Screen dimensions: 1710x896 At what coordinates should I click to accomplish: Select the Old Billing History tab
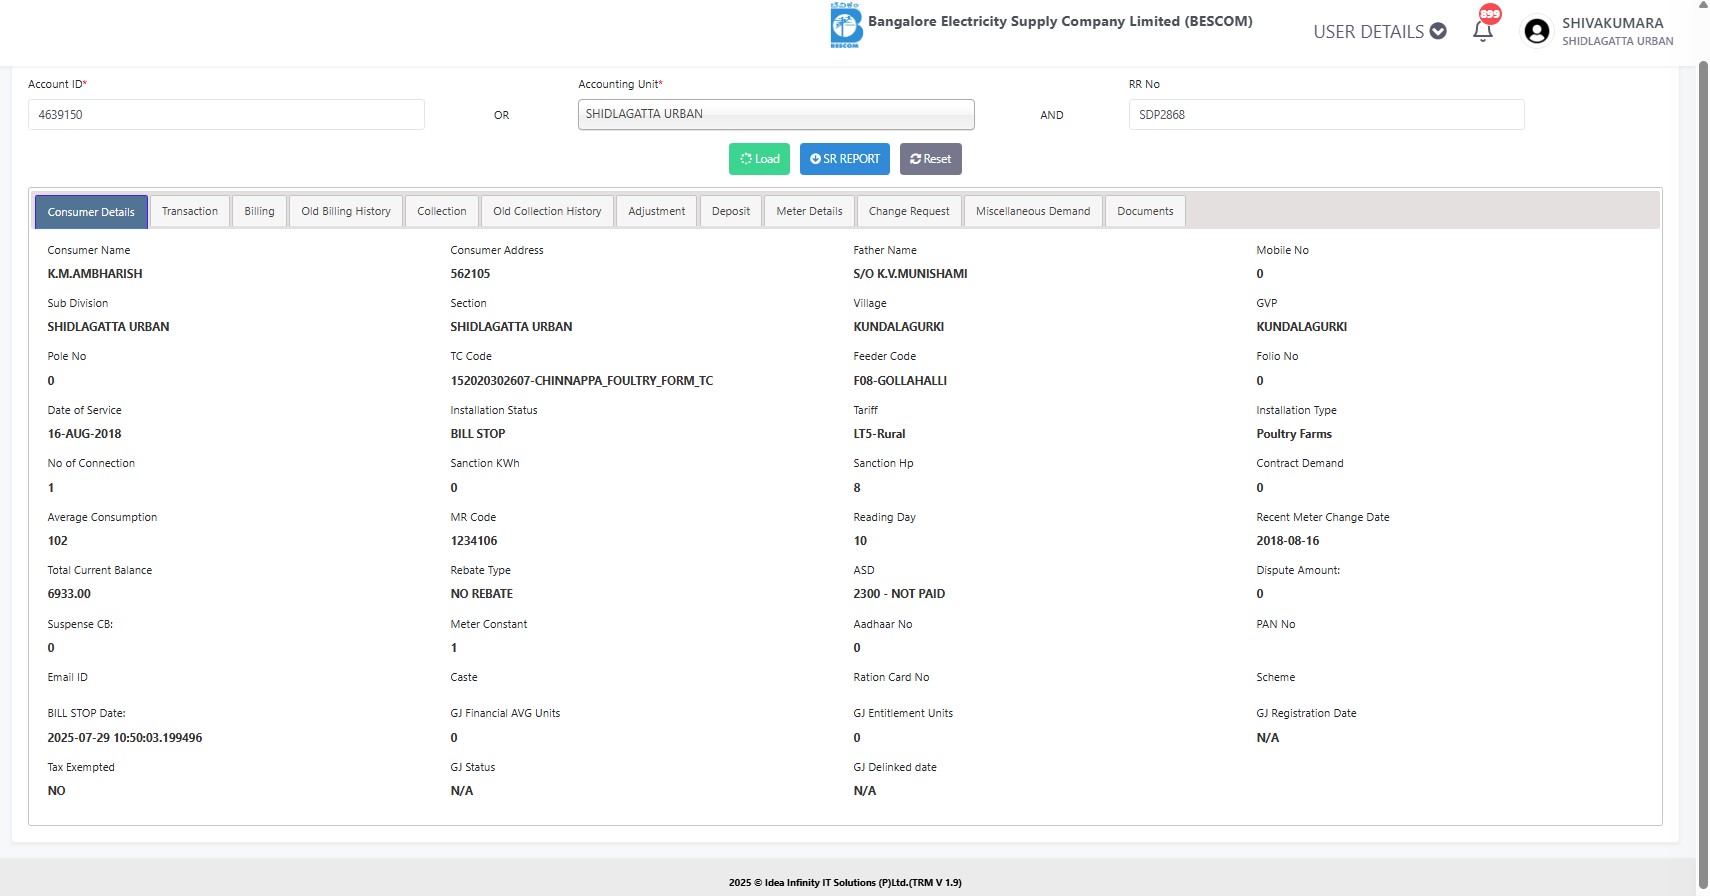point(346,211)
